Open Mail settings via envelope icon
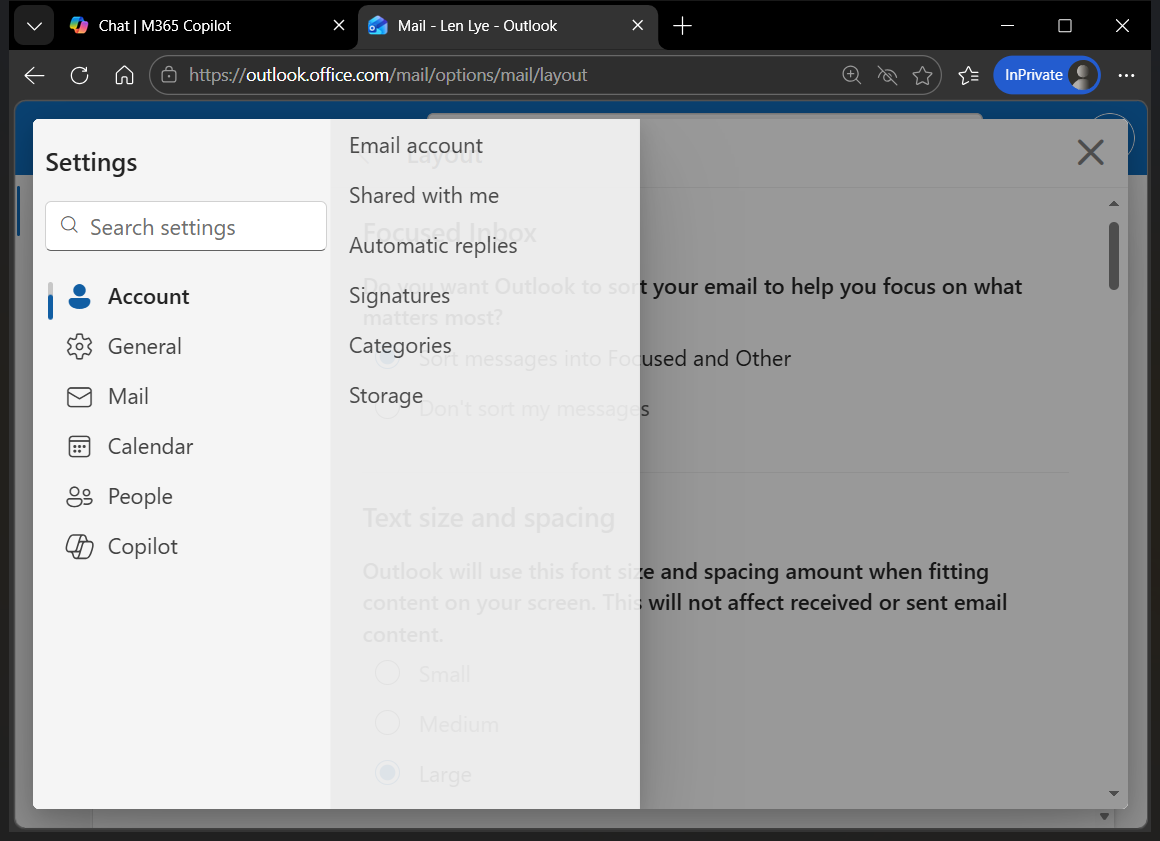The width and height of the screenshot is (1160, 841). click(x=79, y=396)
